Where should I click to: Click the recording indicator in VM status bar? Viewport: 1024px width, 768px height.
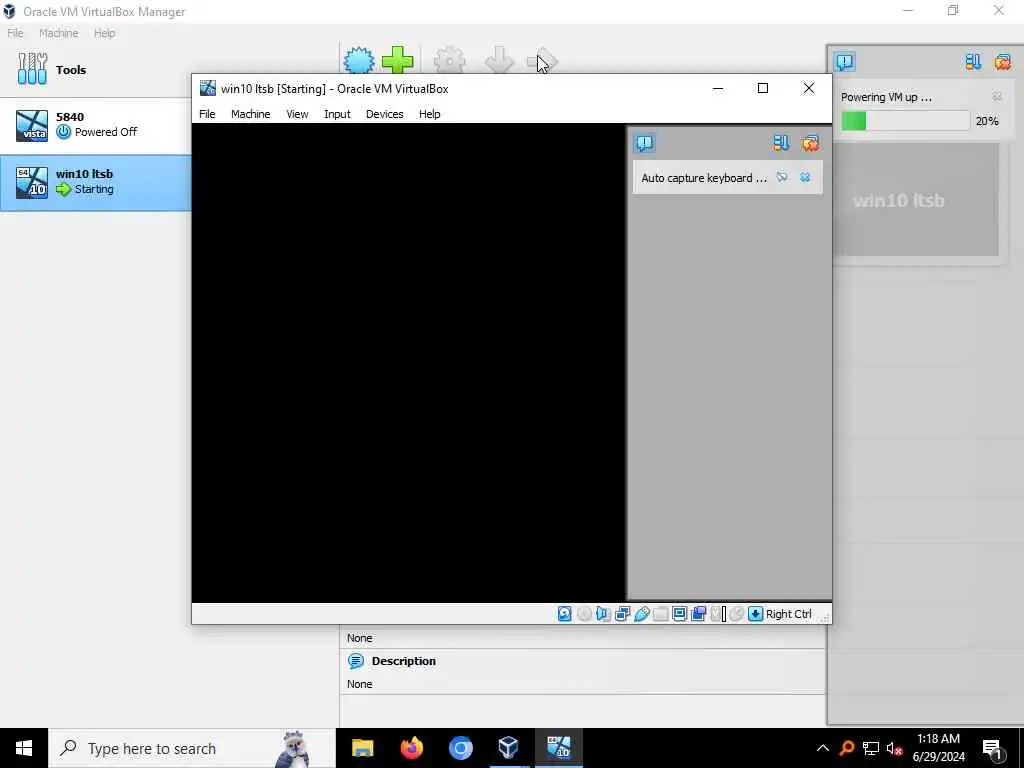699,614
